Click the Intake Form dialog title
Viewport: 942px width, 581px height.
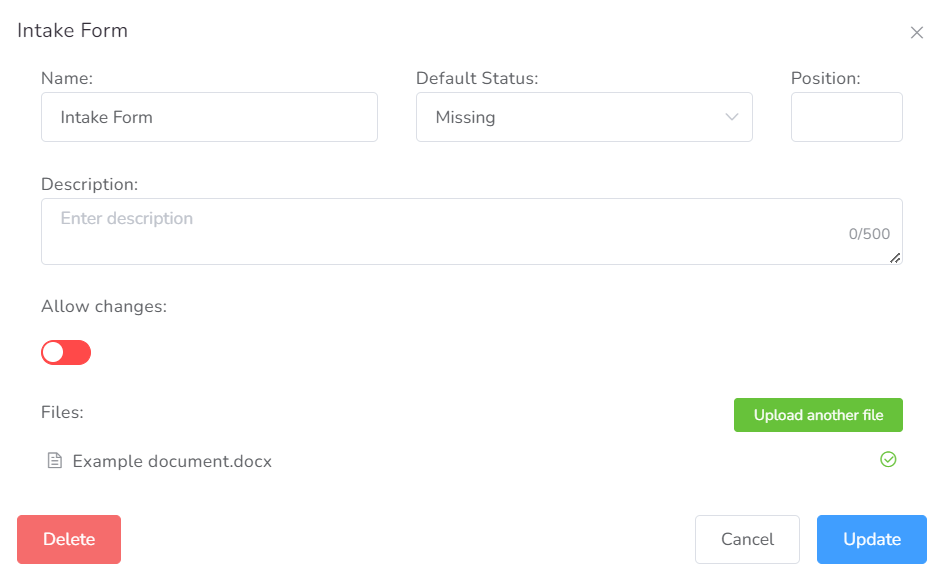click(x=73, y=31)
